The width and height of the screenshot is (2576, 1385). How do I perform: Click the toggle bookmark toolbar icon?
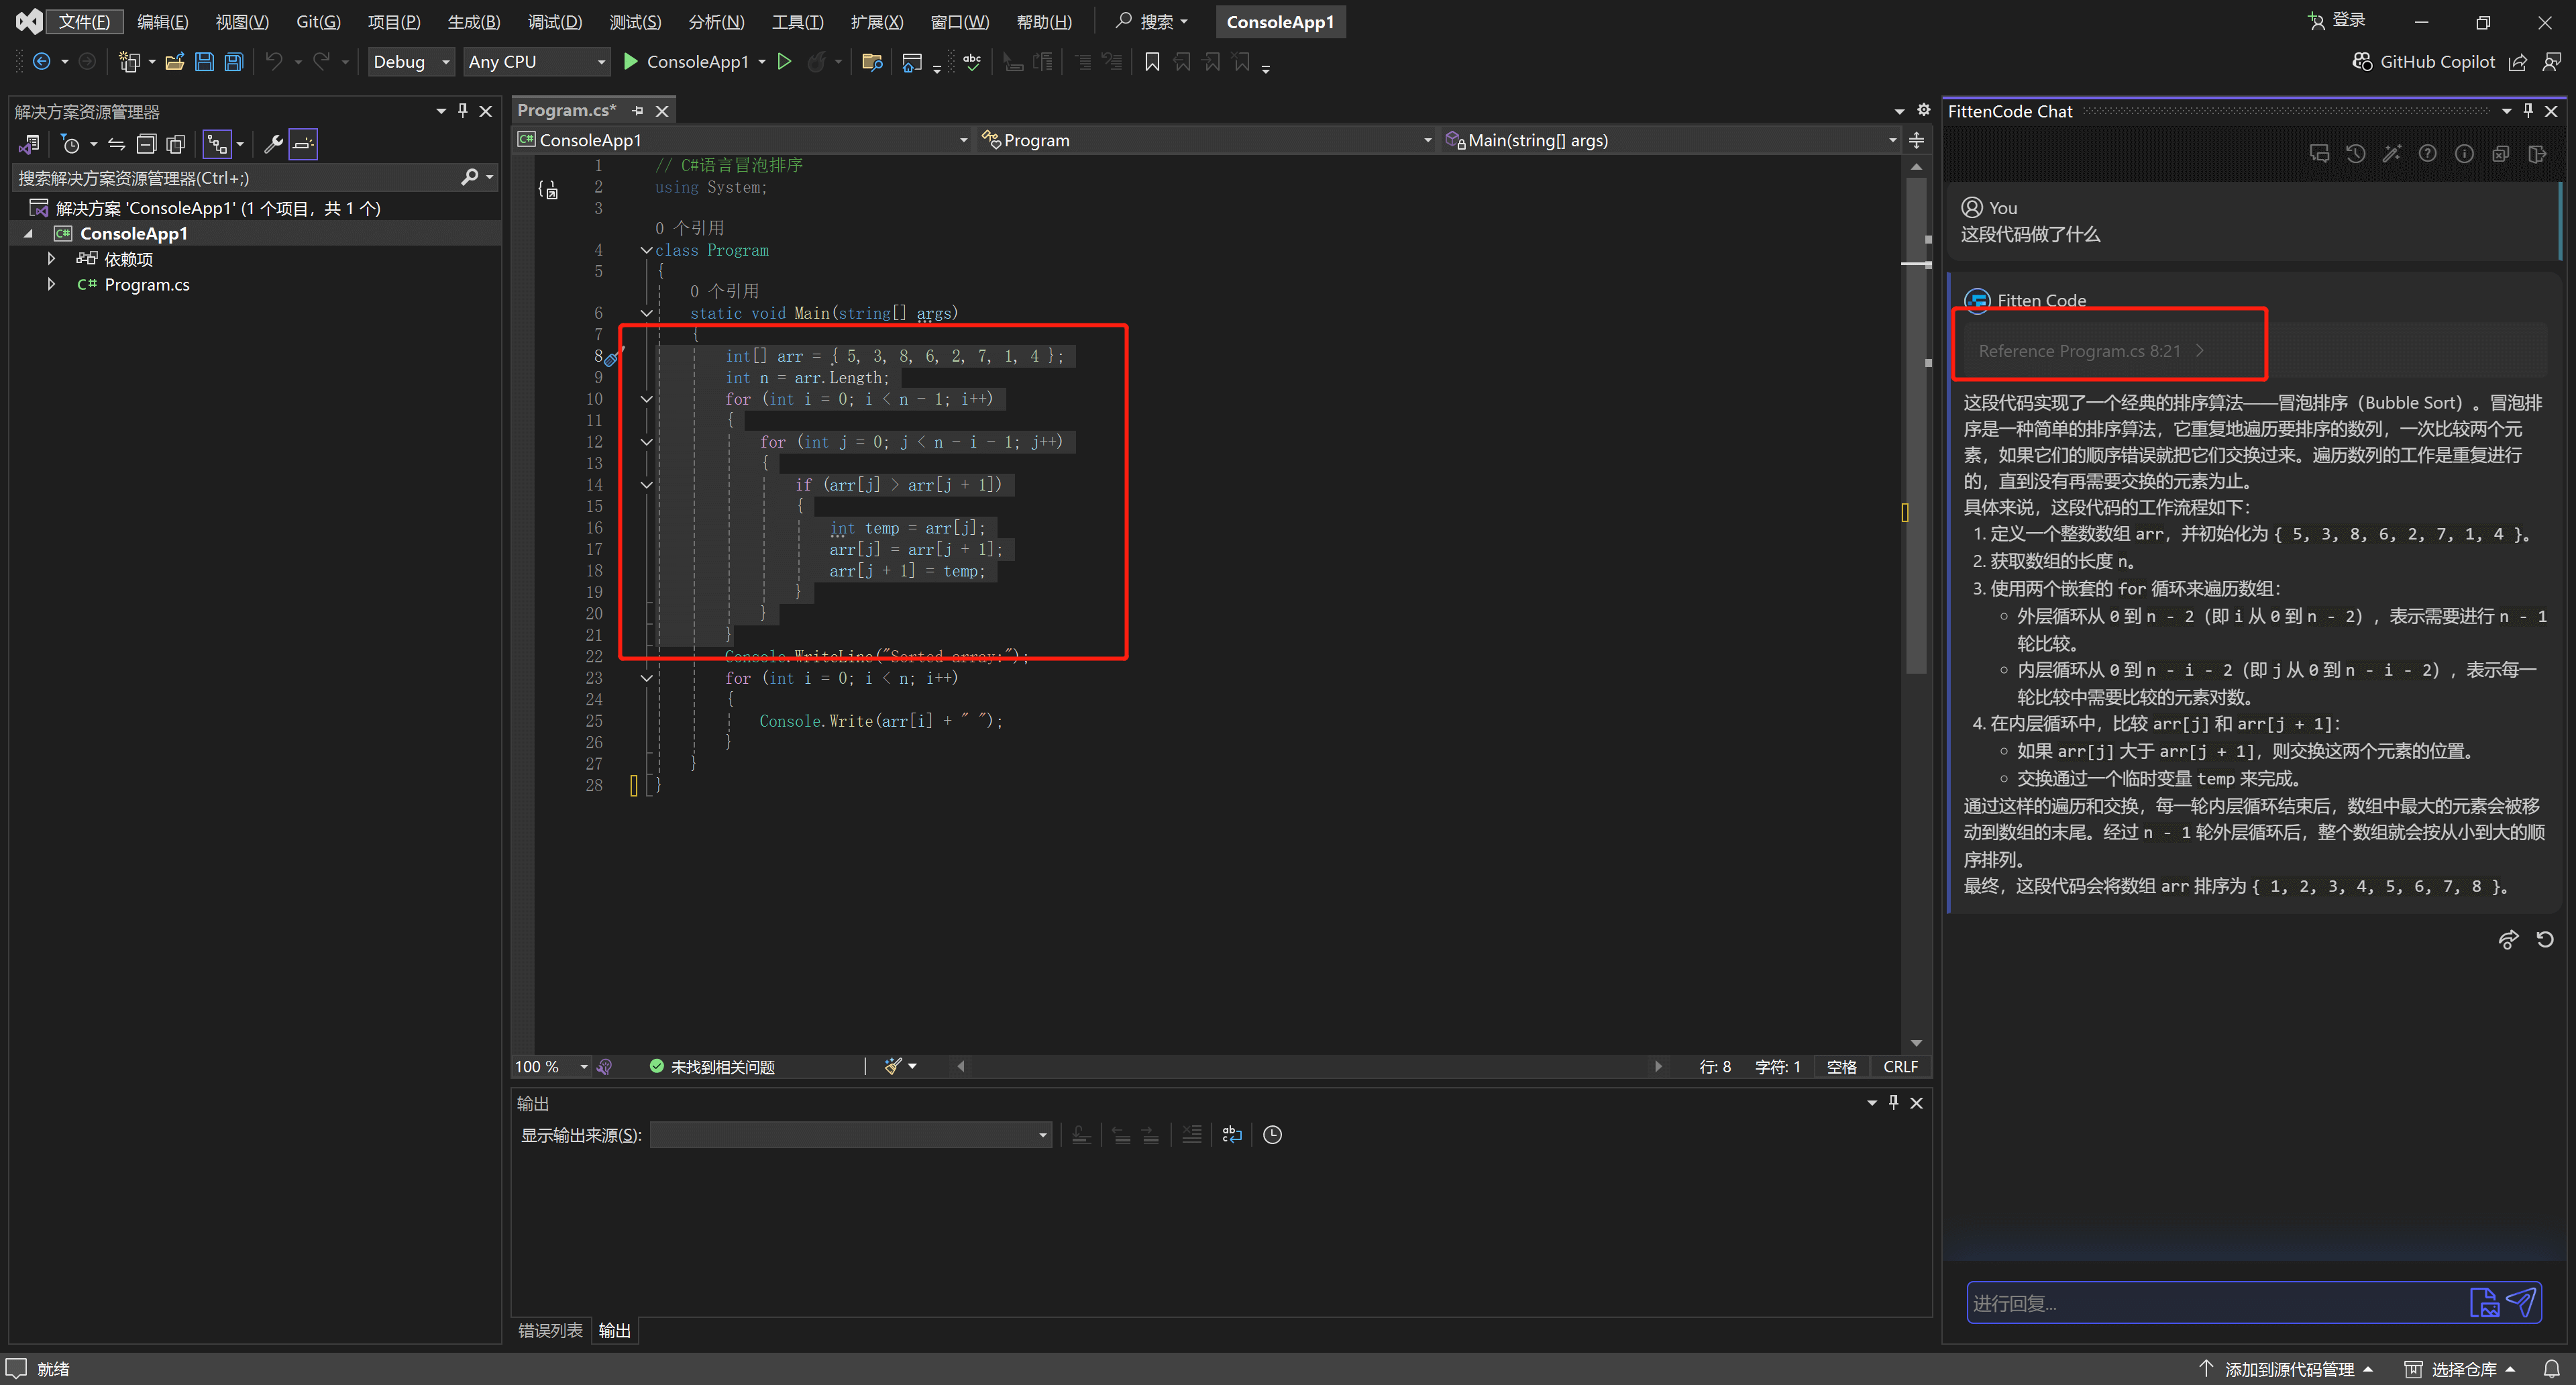point(1152,62)
